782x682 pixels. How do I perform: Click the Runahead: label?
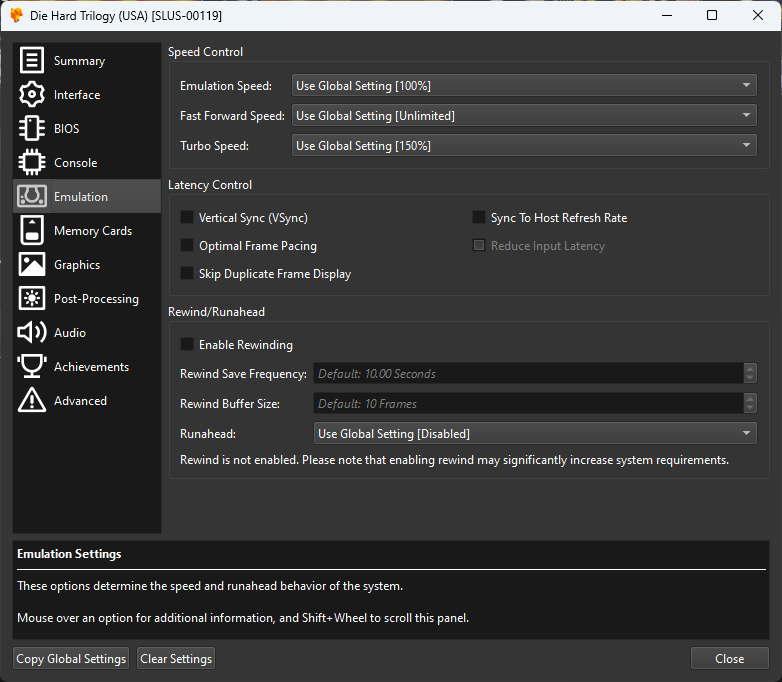(208, 434)
